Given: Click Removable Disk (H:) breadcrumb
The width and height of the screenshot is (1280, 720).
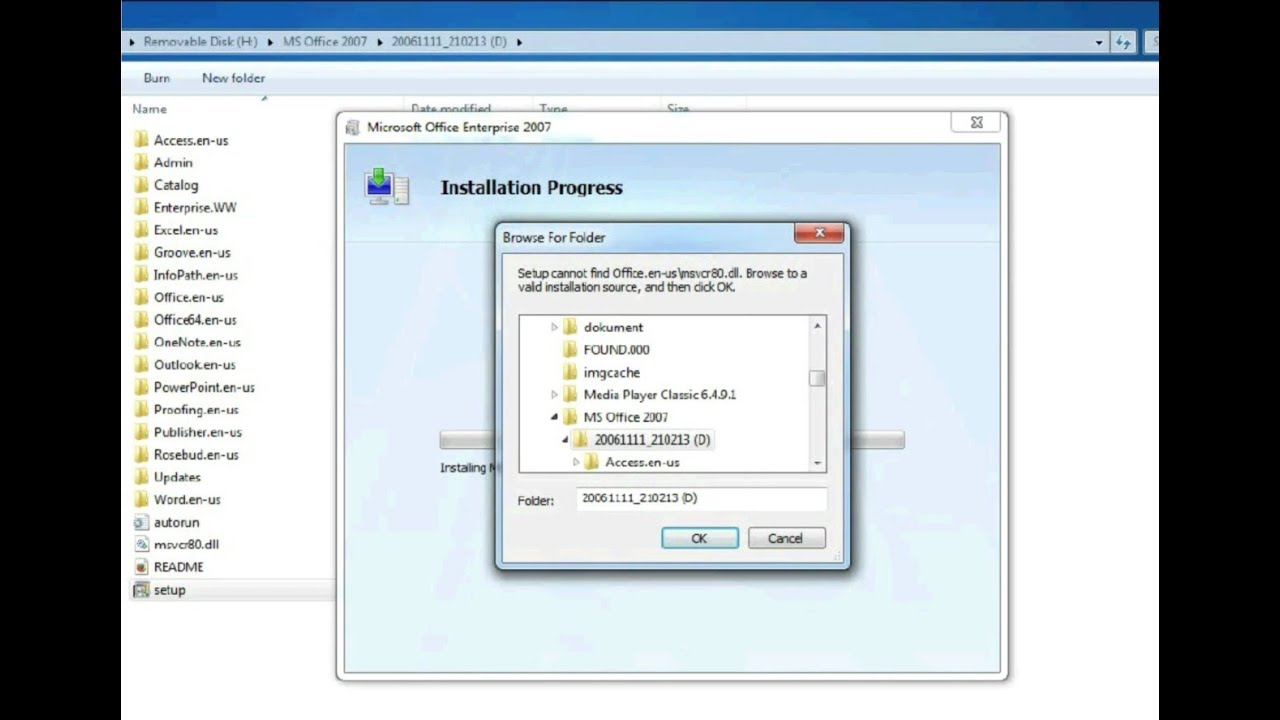Looking at the screenshot, I should click(200, 42).
